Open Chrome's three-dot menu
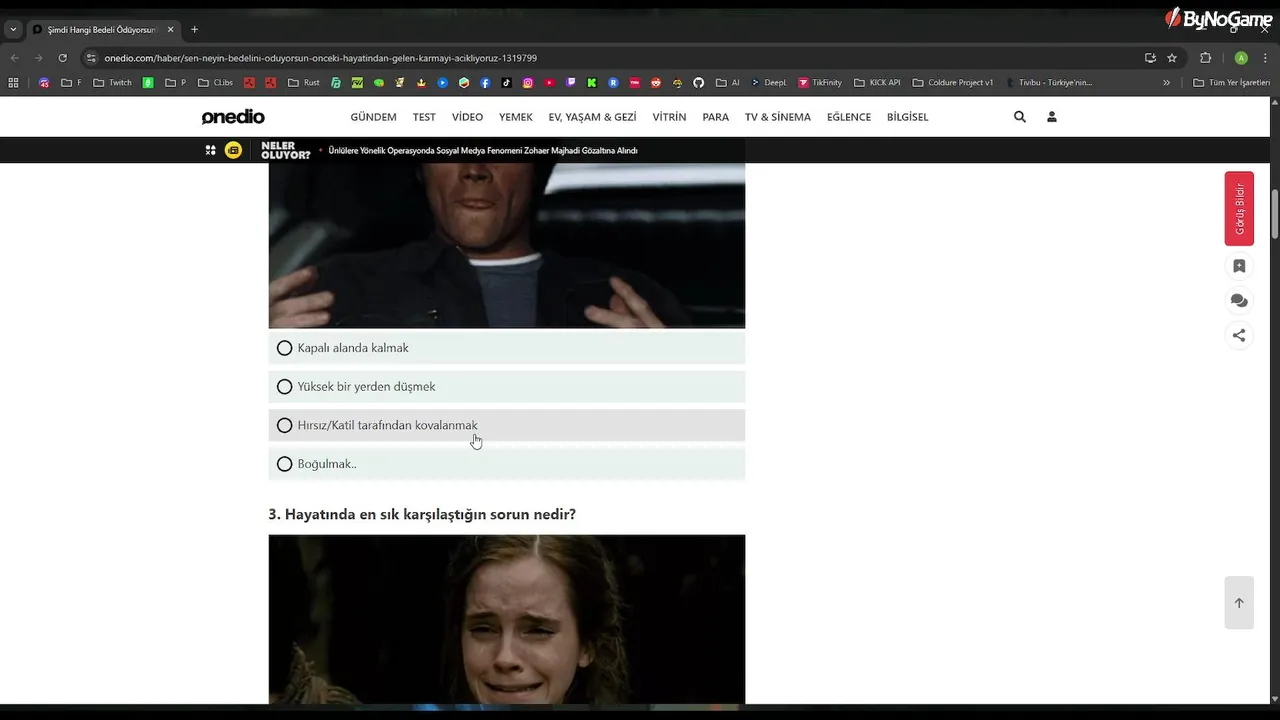This screenshot has height=720, width=1280. 1266,58
